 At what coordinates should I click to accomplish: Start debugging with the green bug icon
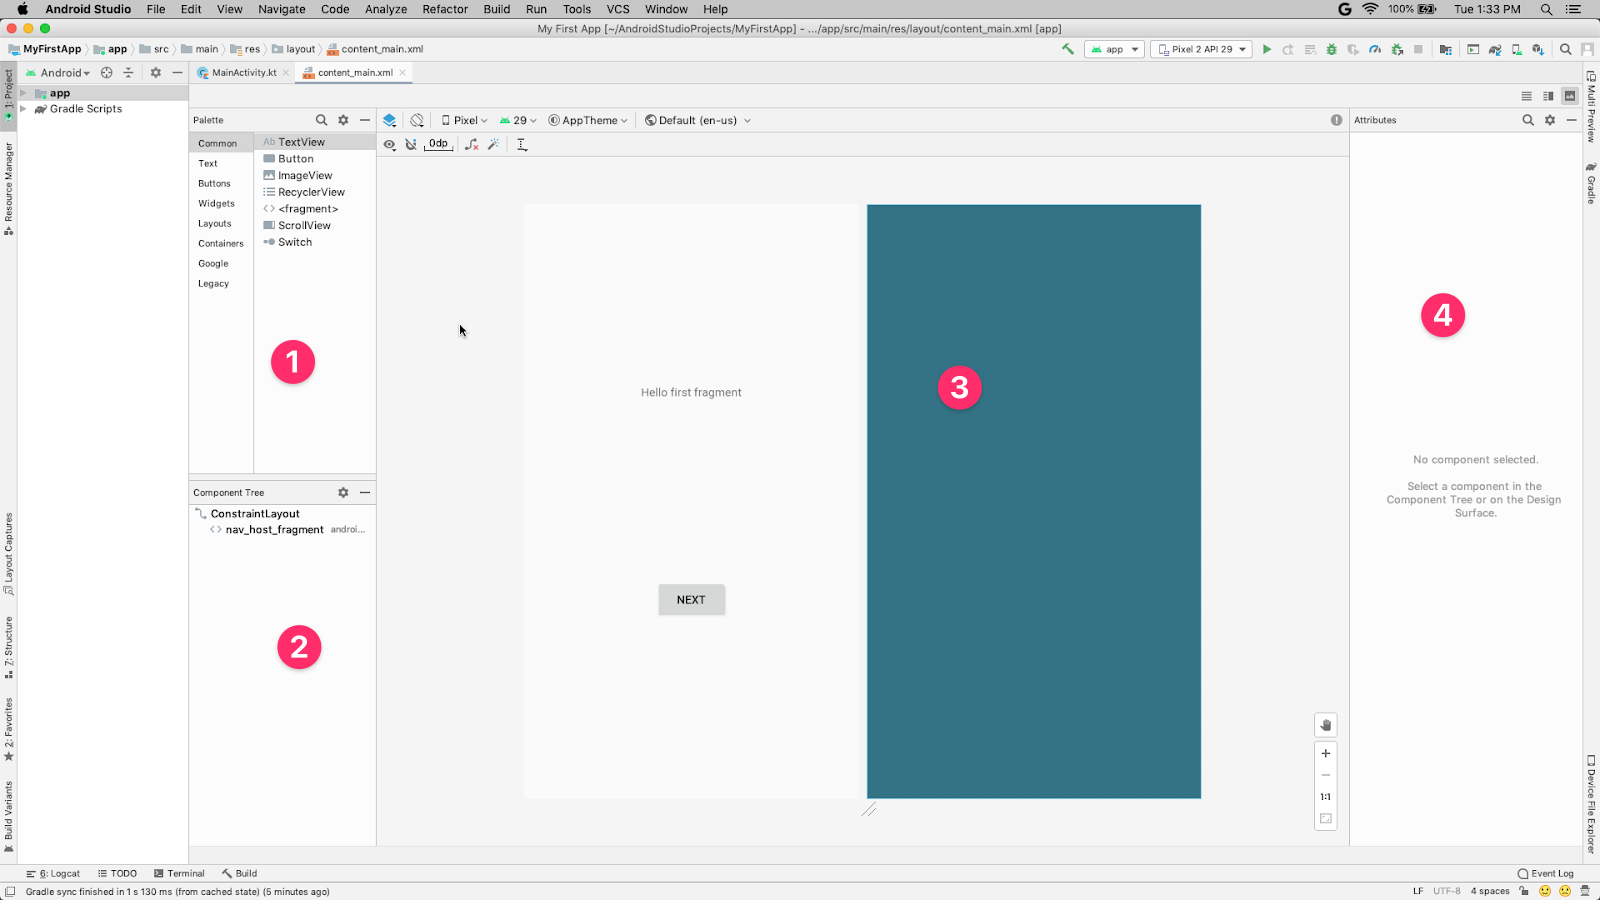click(1331, 49)
